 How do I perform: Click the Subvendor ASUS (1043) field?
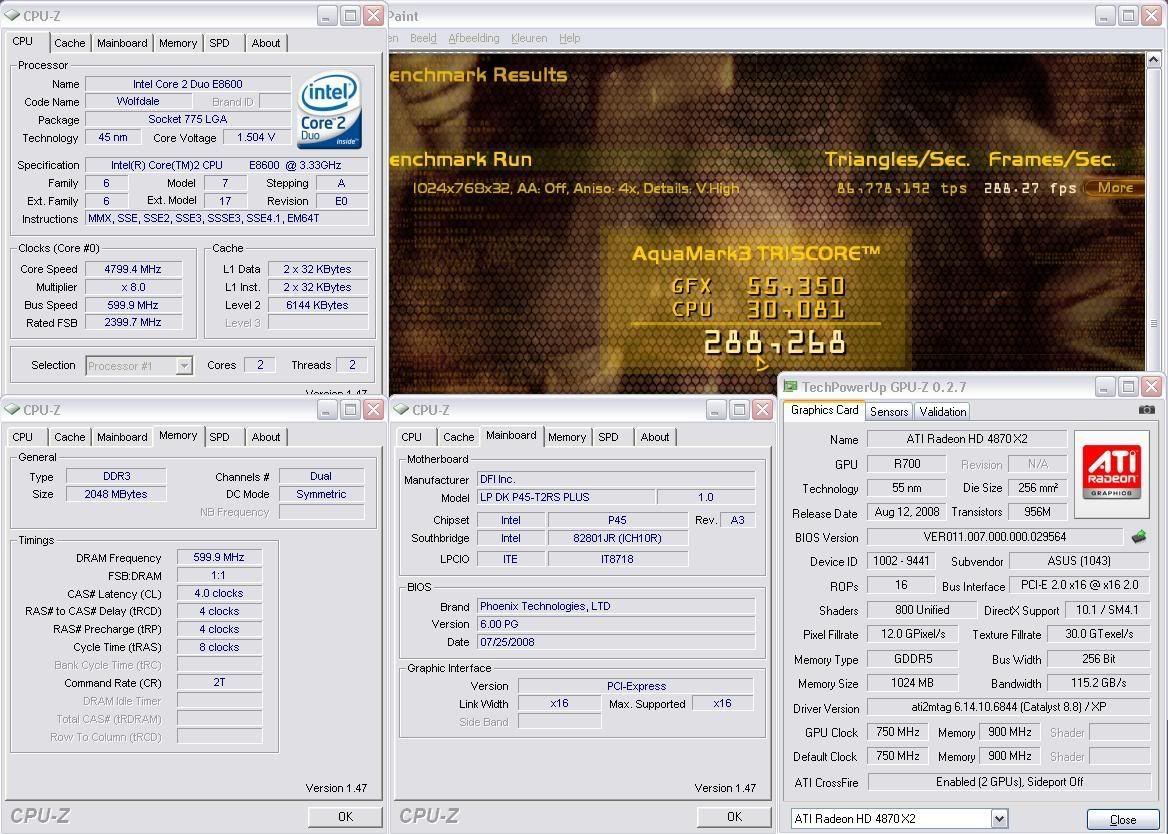[1079, 561]
